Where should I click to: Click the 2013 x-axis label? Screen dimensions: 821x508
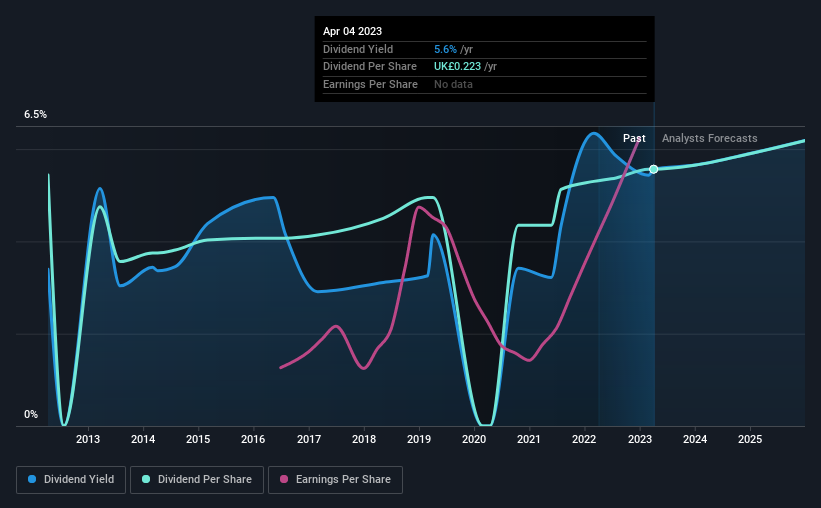88,439
